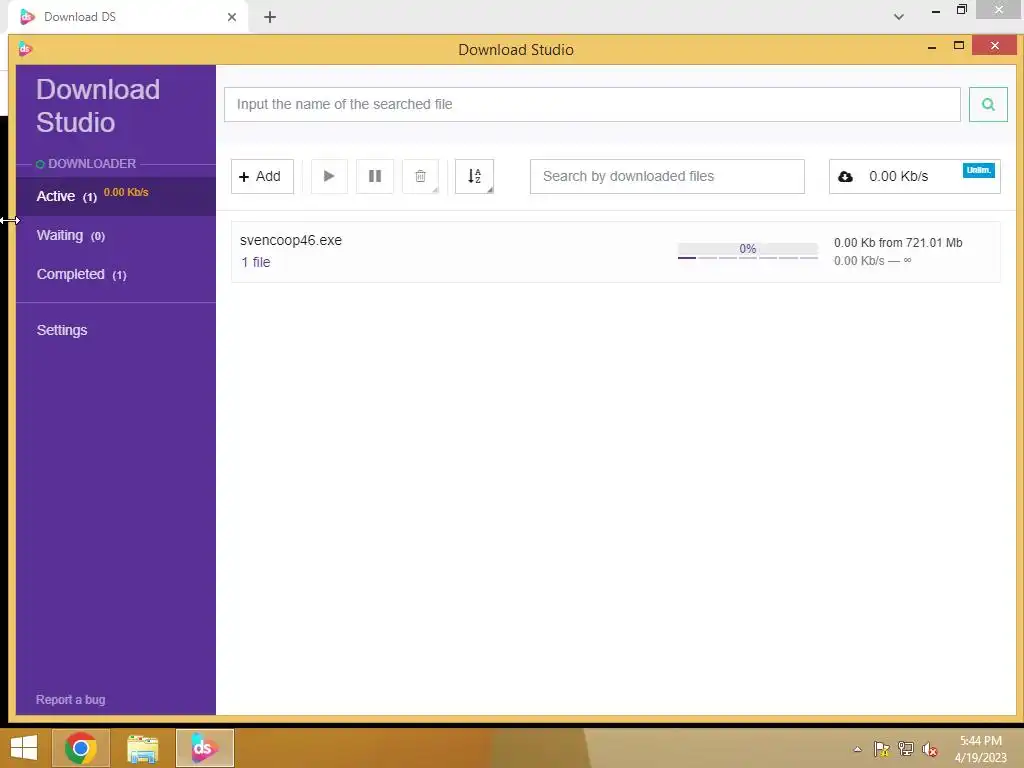
Task: Pause the download with the pause button
Action: pos(375,176)
